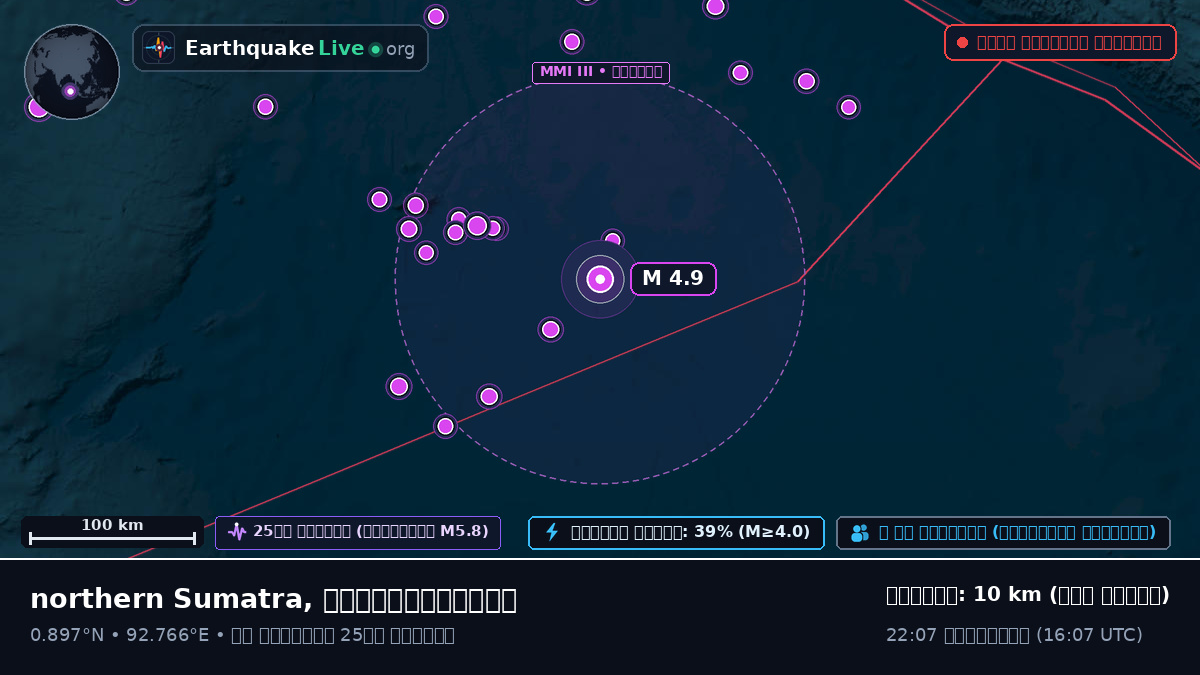Image resolution: width=1200 pixels, height=675 pixels.
Task: Select the earthquake dot on the red boundary line
Action: 446,426
